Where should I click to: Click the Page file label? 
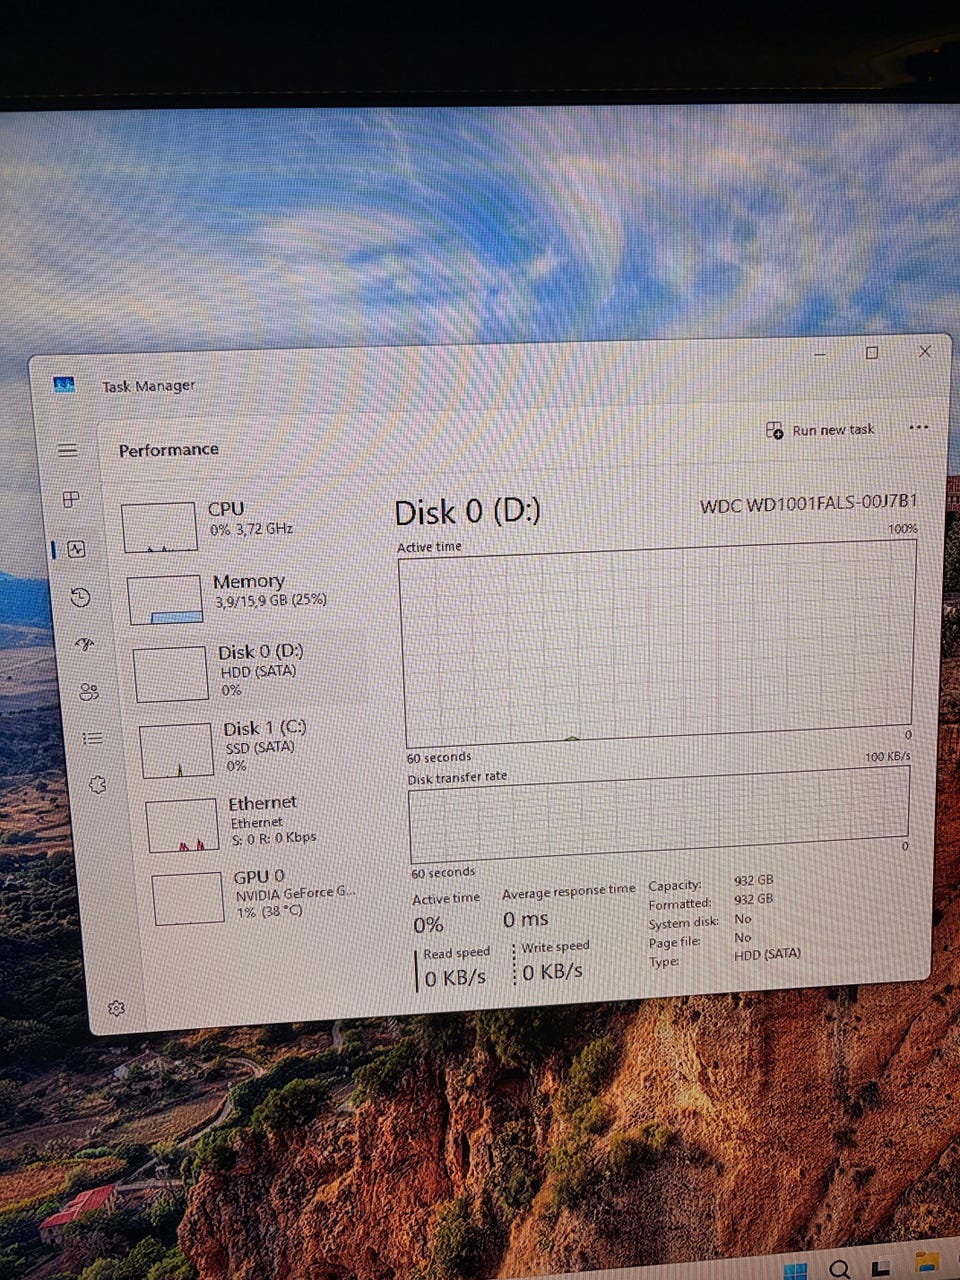[675, 942]
